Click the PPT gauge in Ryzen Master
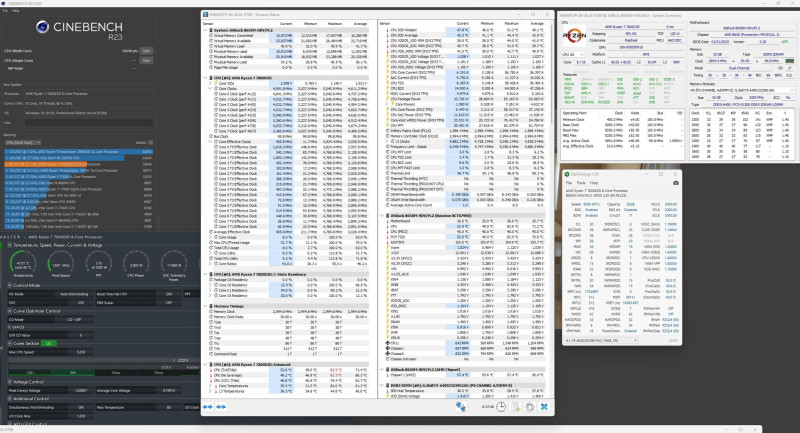Image resolution: width=800 pixels, height=433 pixels. click(x=98, y=263)
